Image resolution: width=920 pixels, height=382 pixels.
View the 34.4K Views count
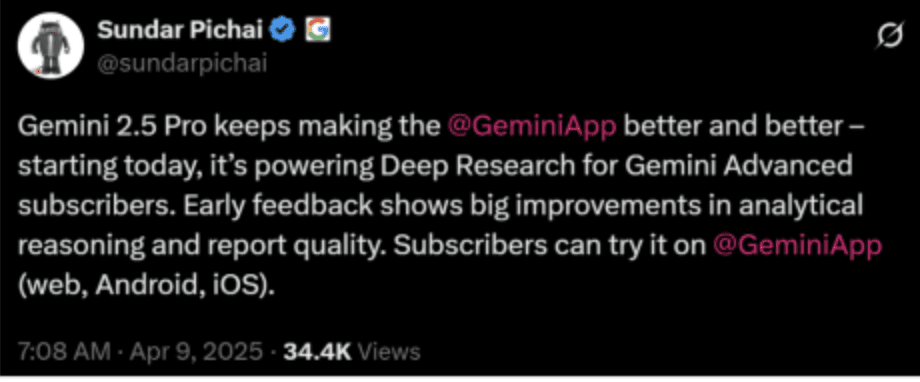[x=352, y=351]
